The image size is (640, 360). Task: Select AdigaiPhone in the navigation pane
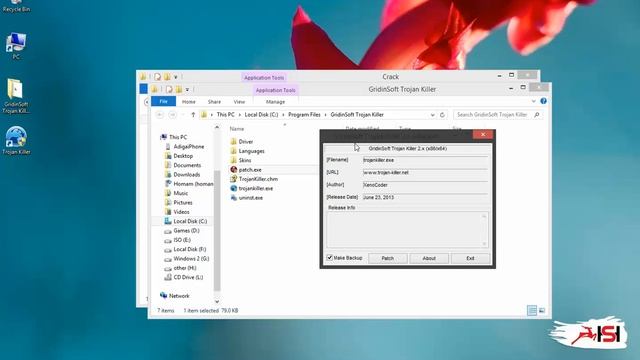(184, 146)
